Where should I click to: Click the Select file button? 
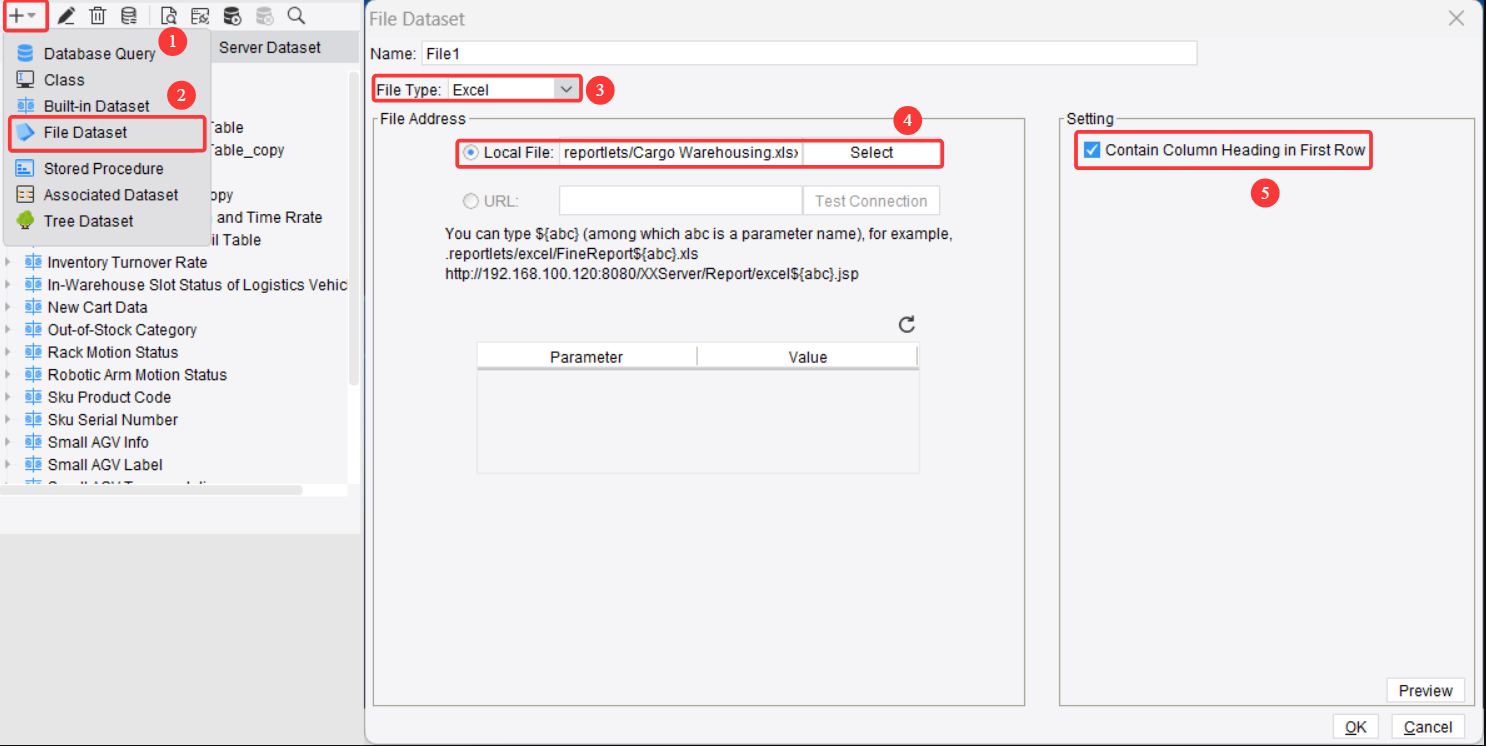[872, 153]
